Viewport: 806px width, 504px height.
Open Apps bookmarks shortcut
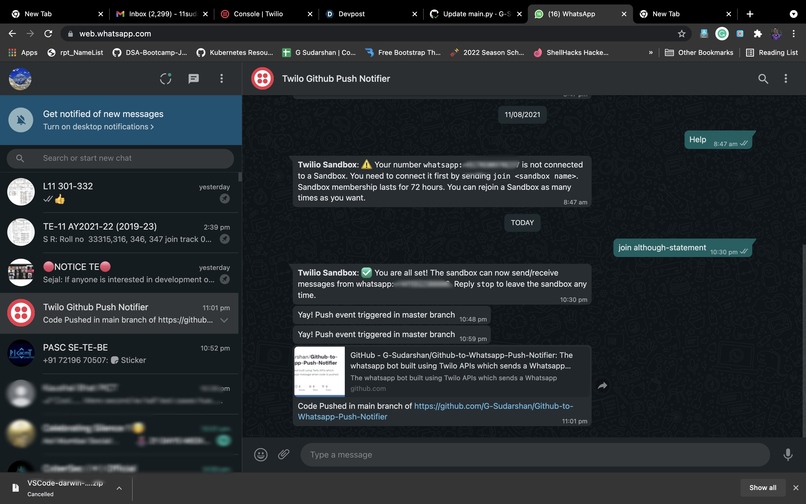[x=23, y=52]
